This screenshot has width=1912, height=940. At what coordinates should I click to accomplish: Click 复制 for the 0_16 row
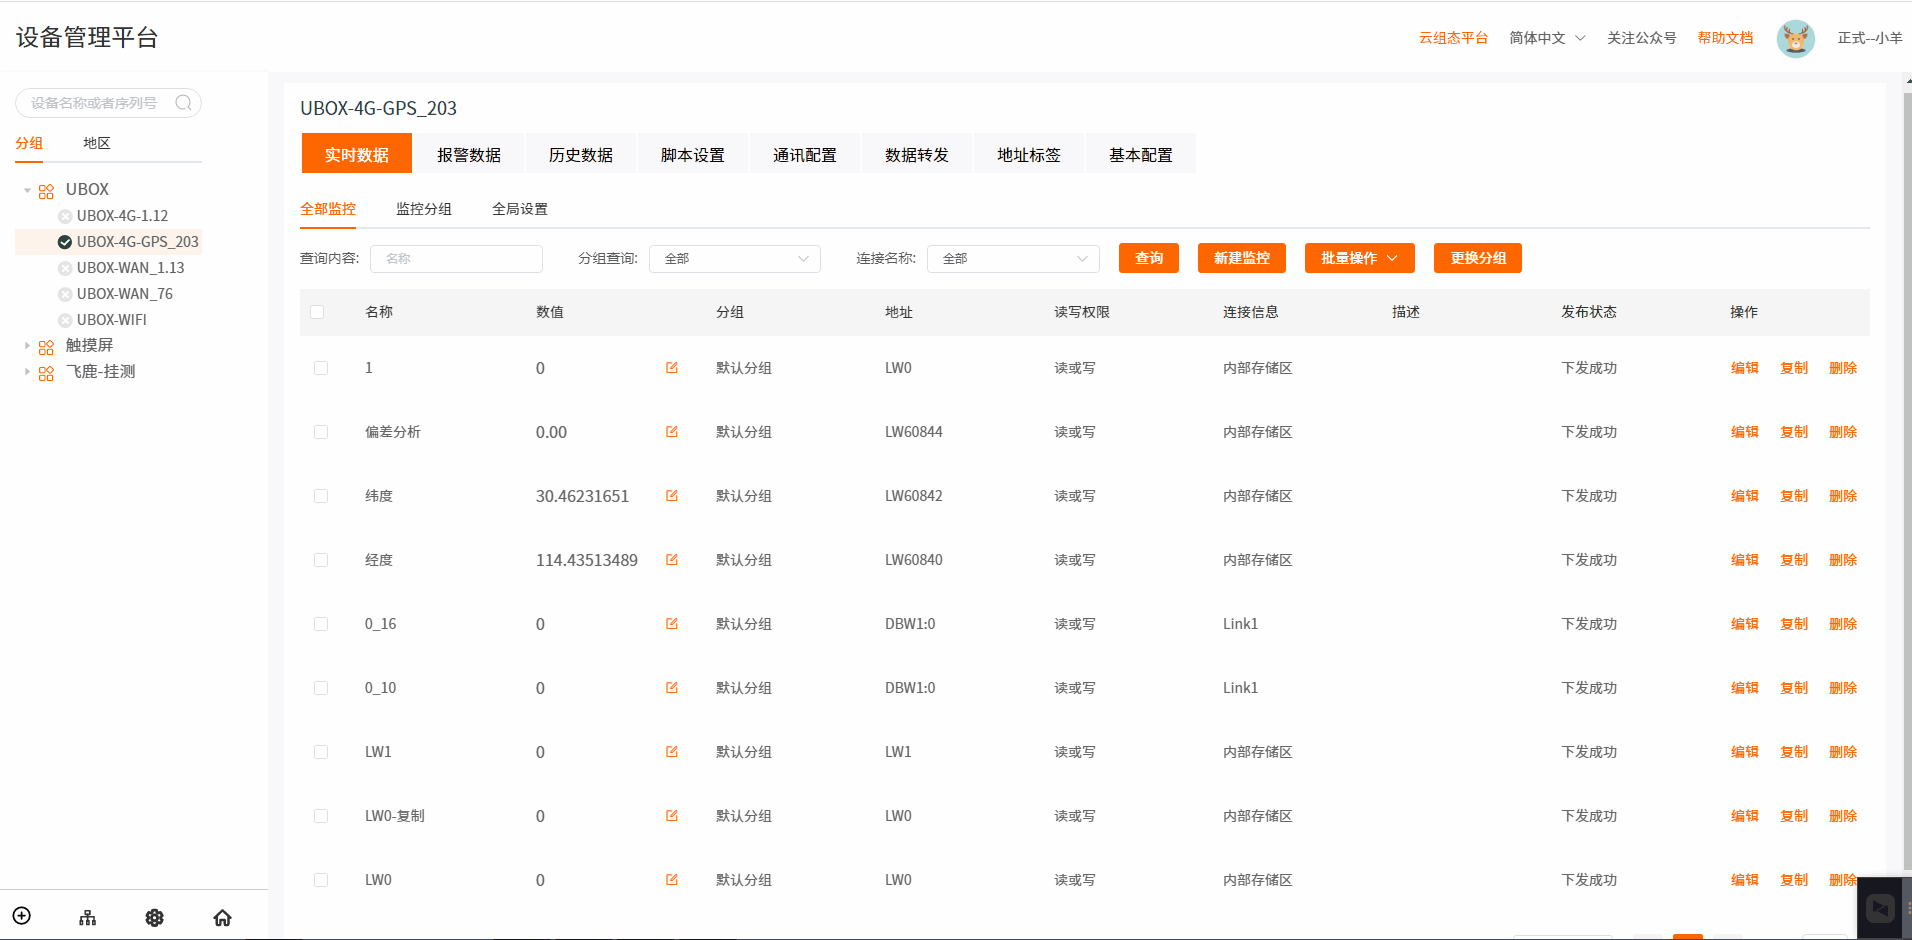pos(1794,624)
